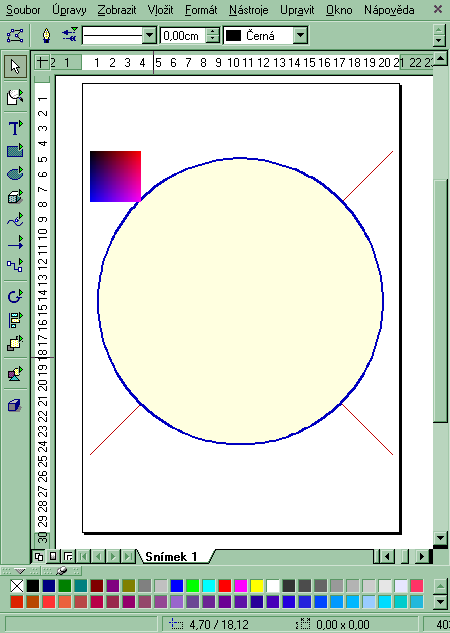Select the Ellipse tool
This screenshot has height=633, width=450.
tap(15, 174)
